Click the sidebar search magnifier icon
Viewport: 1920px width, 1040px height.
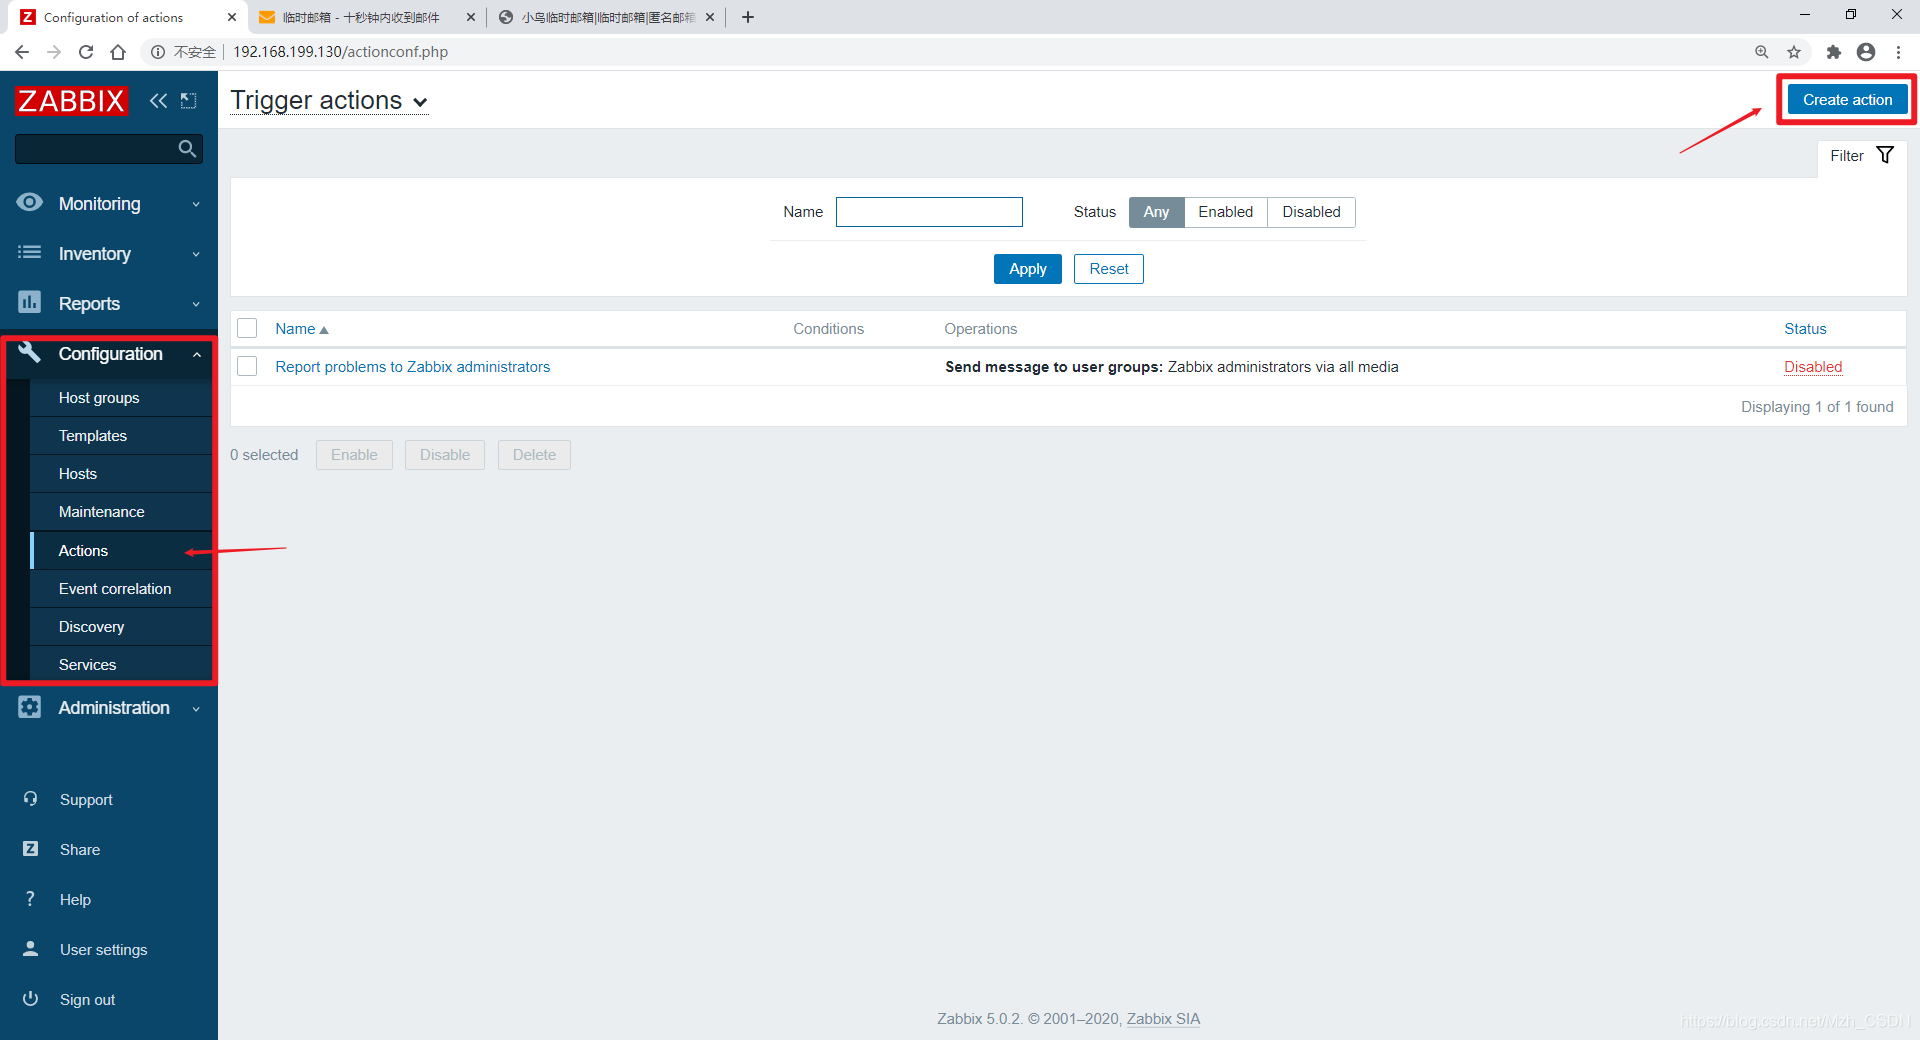187,149
